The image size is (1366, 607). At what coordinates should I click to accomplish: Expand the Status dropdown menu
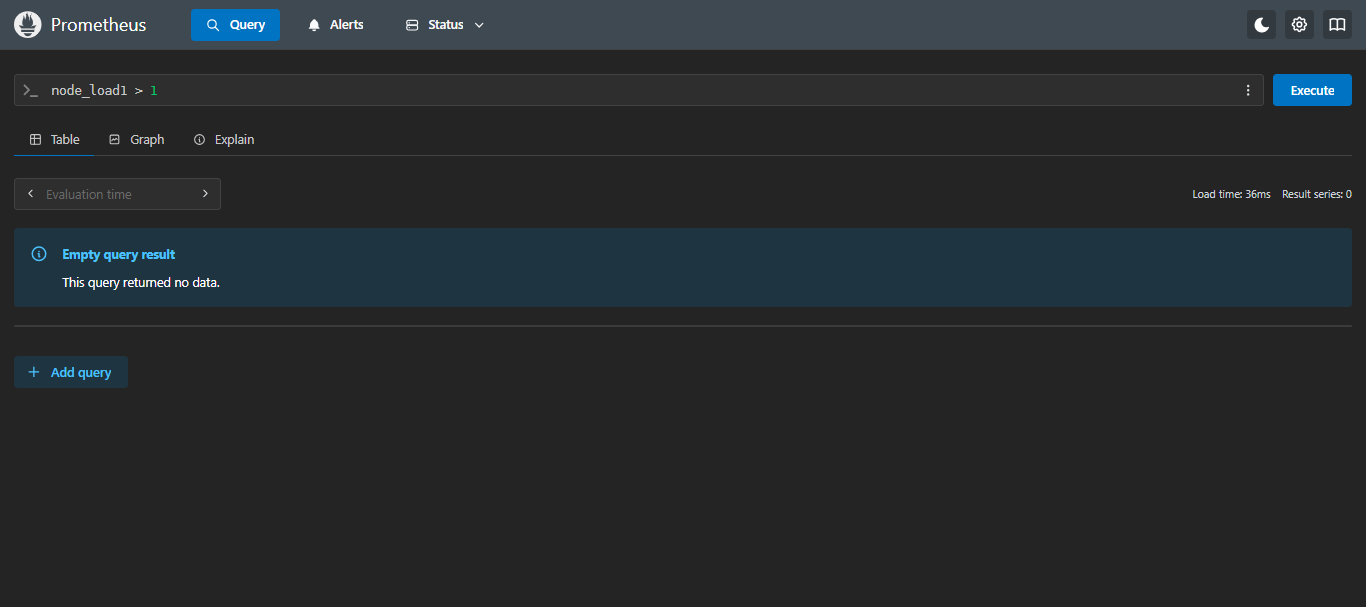coord(445,25)
